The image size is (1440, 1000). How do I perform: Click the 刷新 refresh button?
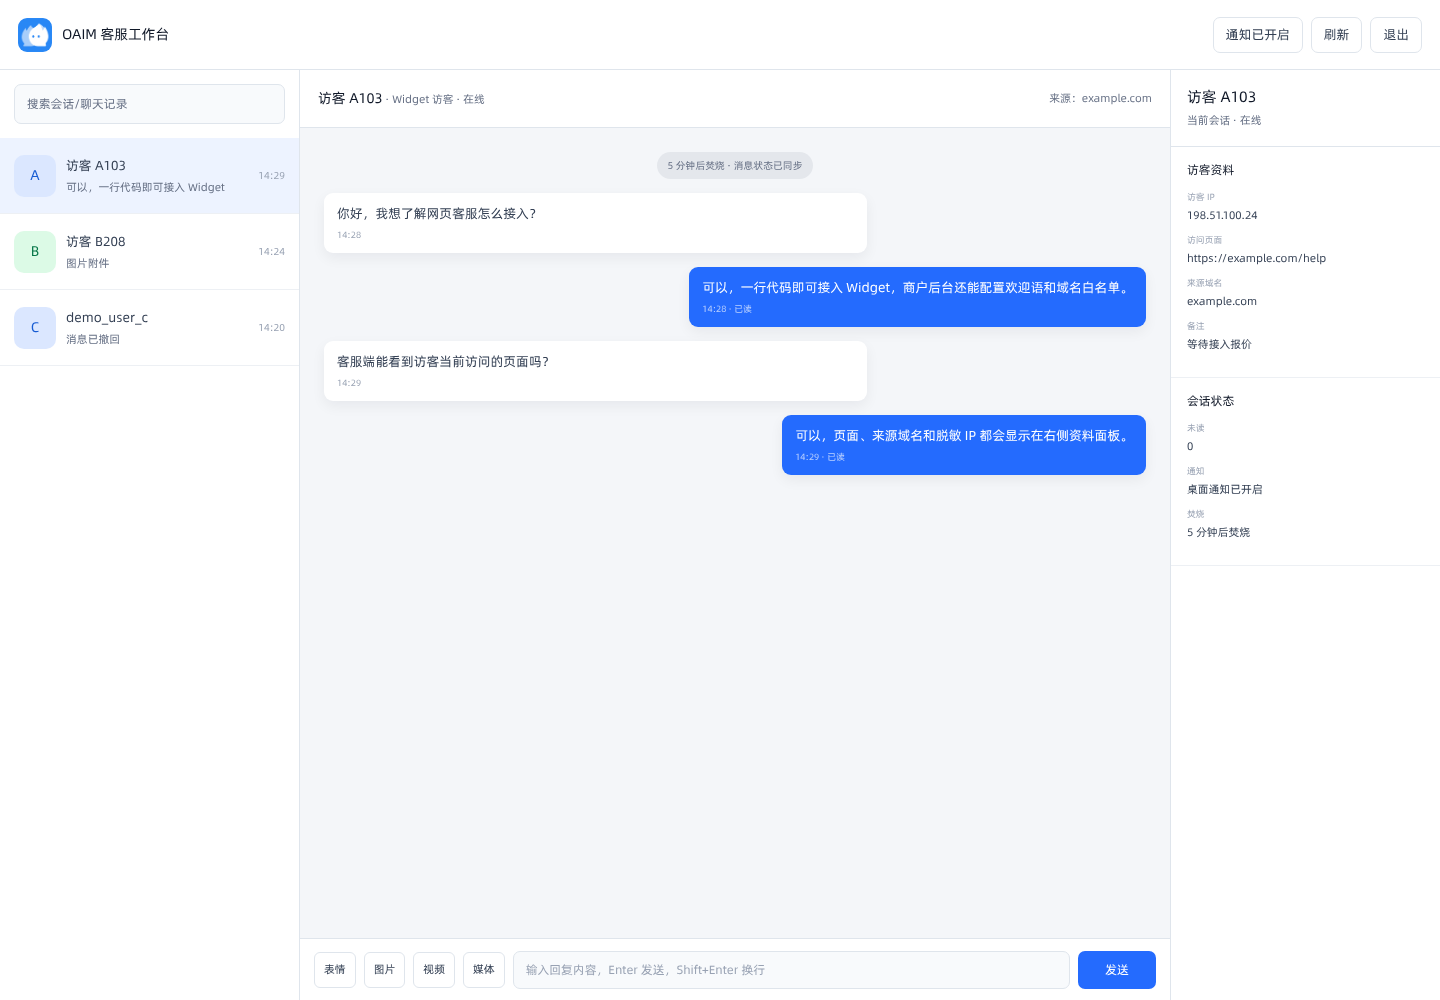pos(1336,35)
